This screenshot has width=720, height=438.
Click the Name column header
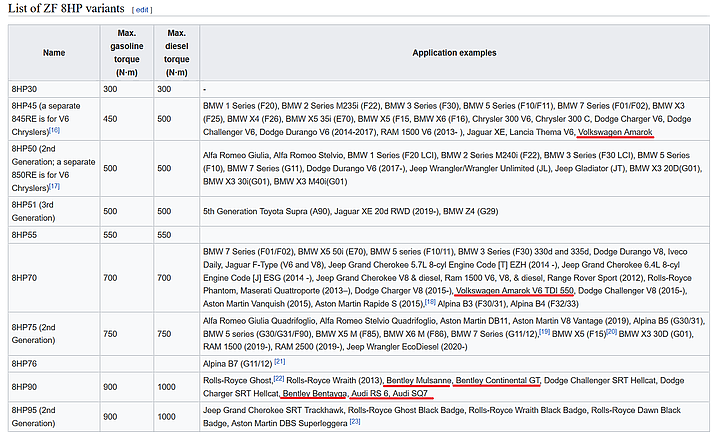click(x=54, y=53)
